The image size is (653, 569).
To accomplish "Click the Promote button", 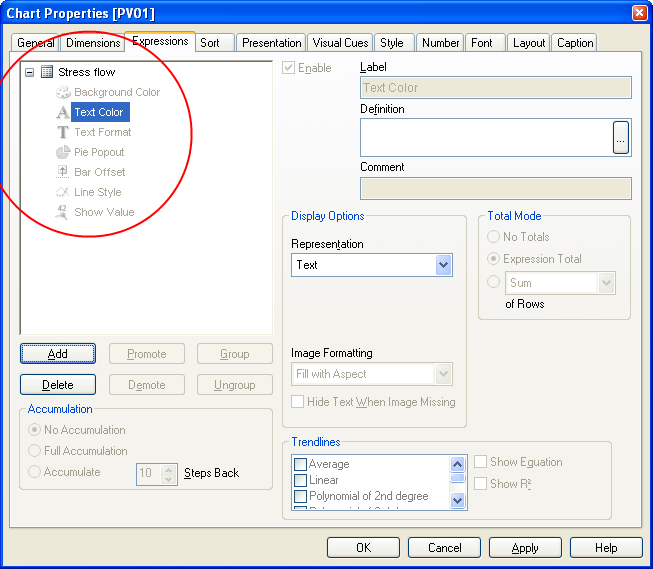I will click(x=147, y=354).
